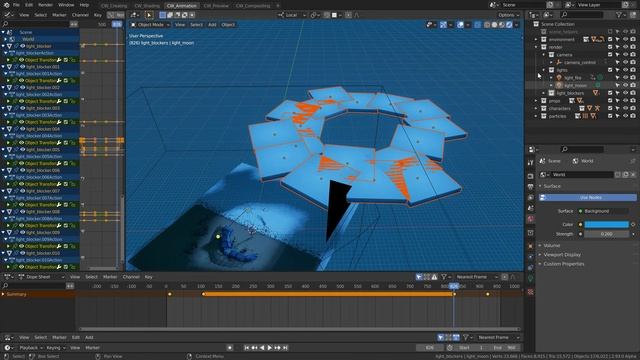Uncheck exclude checkbox of render collection
Screen dimensions: 640x360
(610, 47)
